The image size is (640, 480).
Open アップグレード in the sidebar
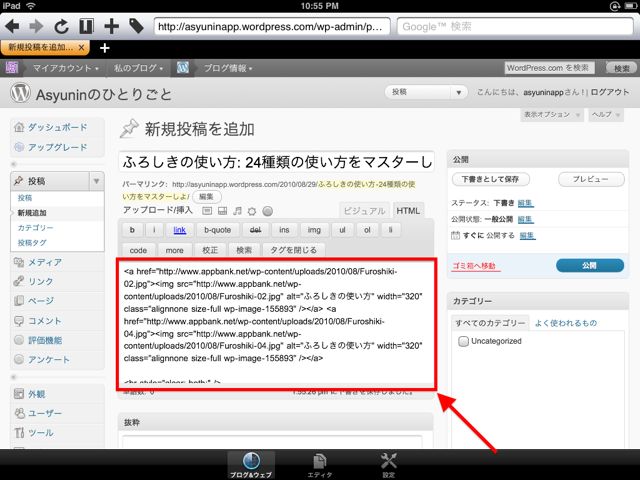(58, 147)
